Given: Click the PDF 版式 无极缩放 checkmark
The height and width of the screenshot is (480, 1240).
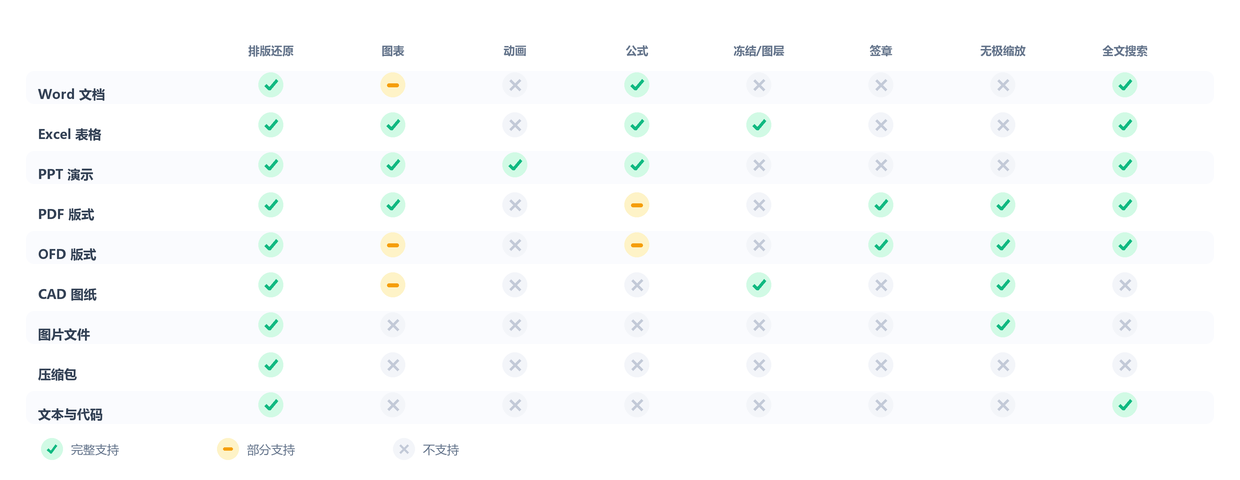Looking at the screenshot, I should coord(1003,205).
